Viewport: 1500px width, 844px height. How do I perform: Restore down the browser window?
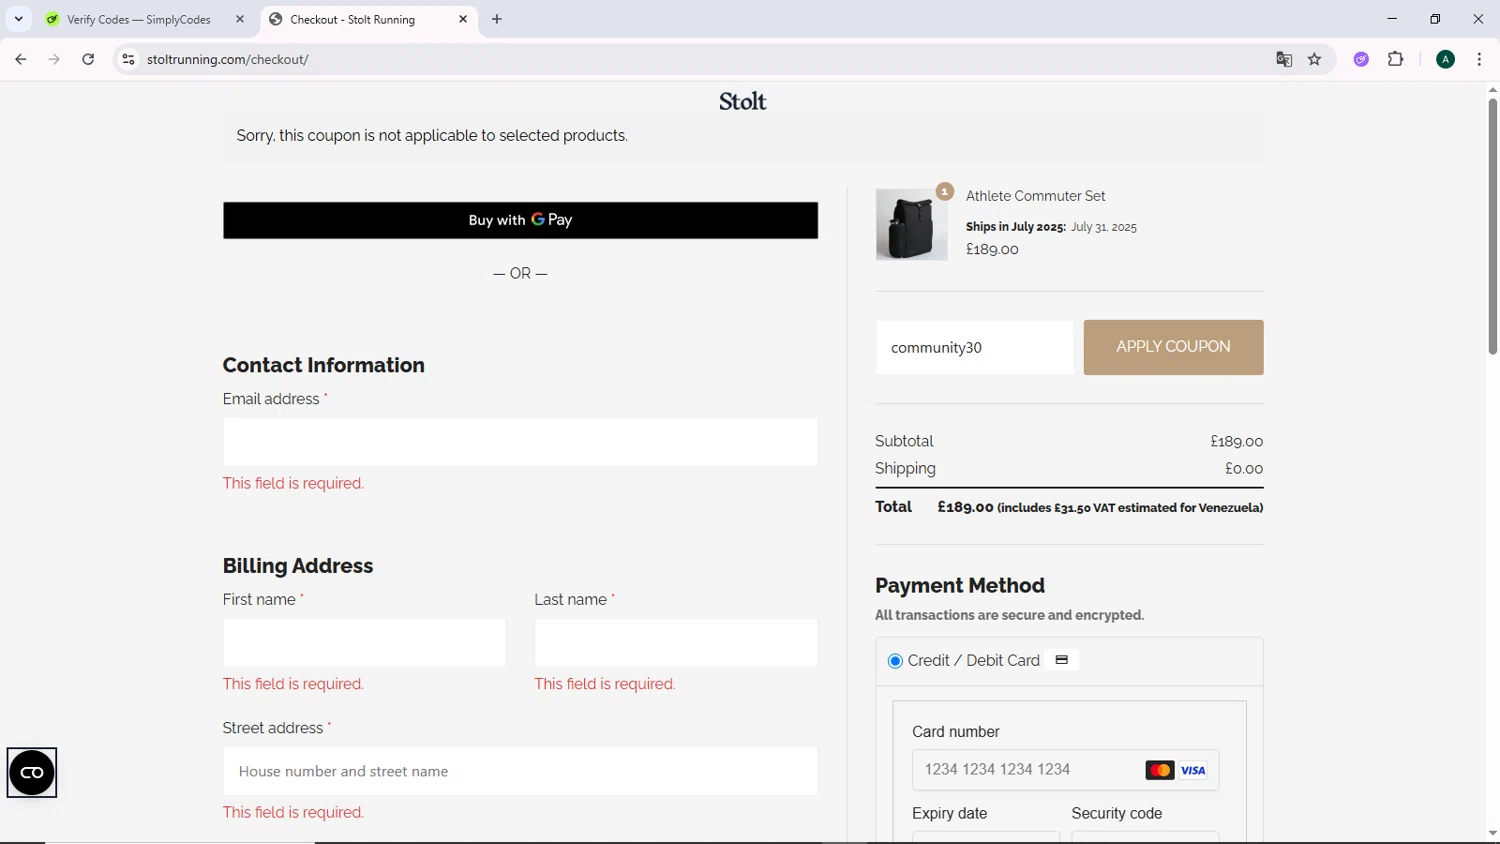1435,19
